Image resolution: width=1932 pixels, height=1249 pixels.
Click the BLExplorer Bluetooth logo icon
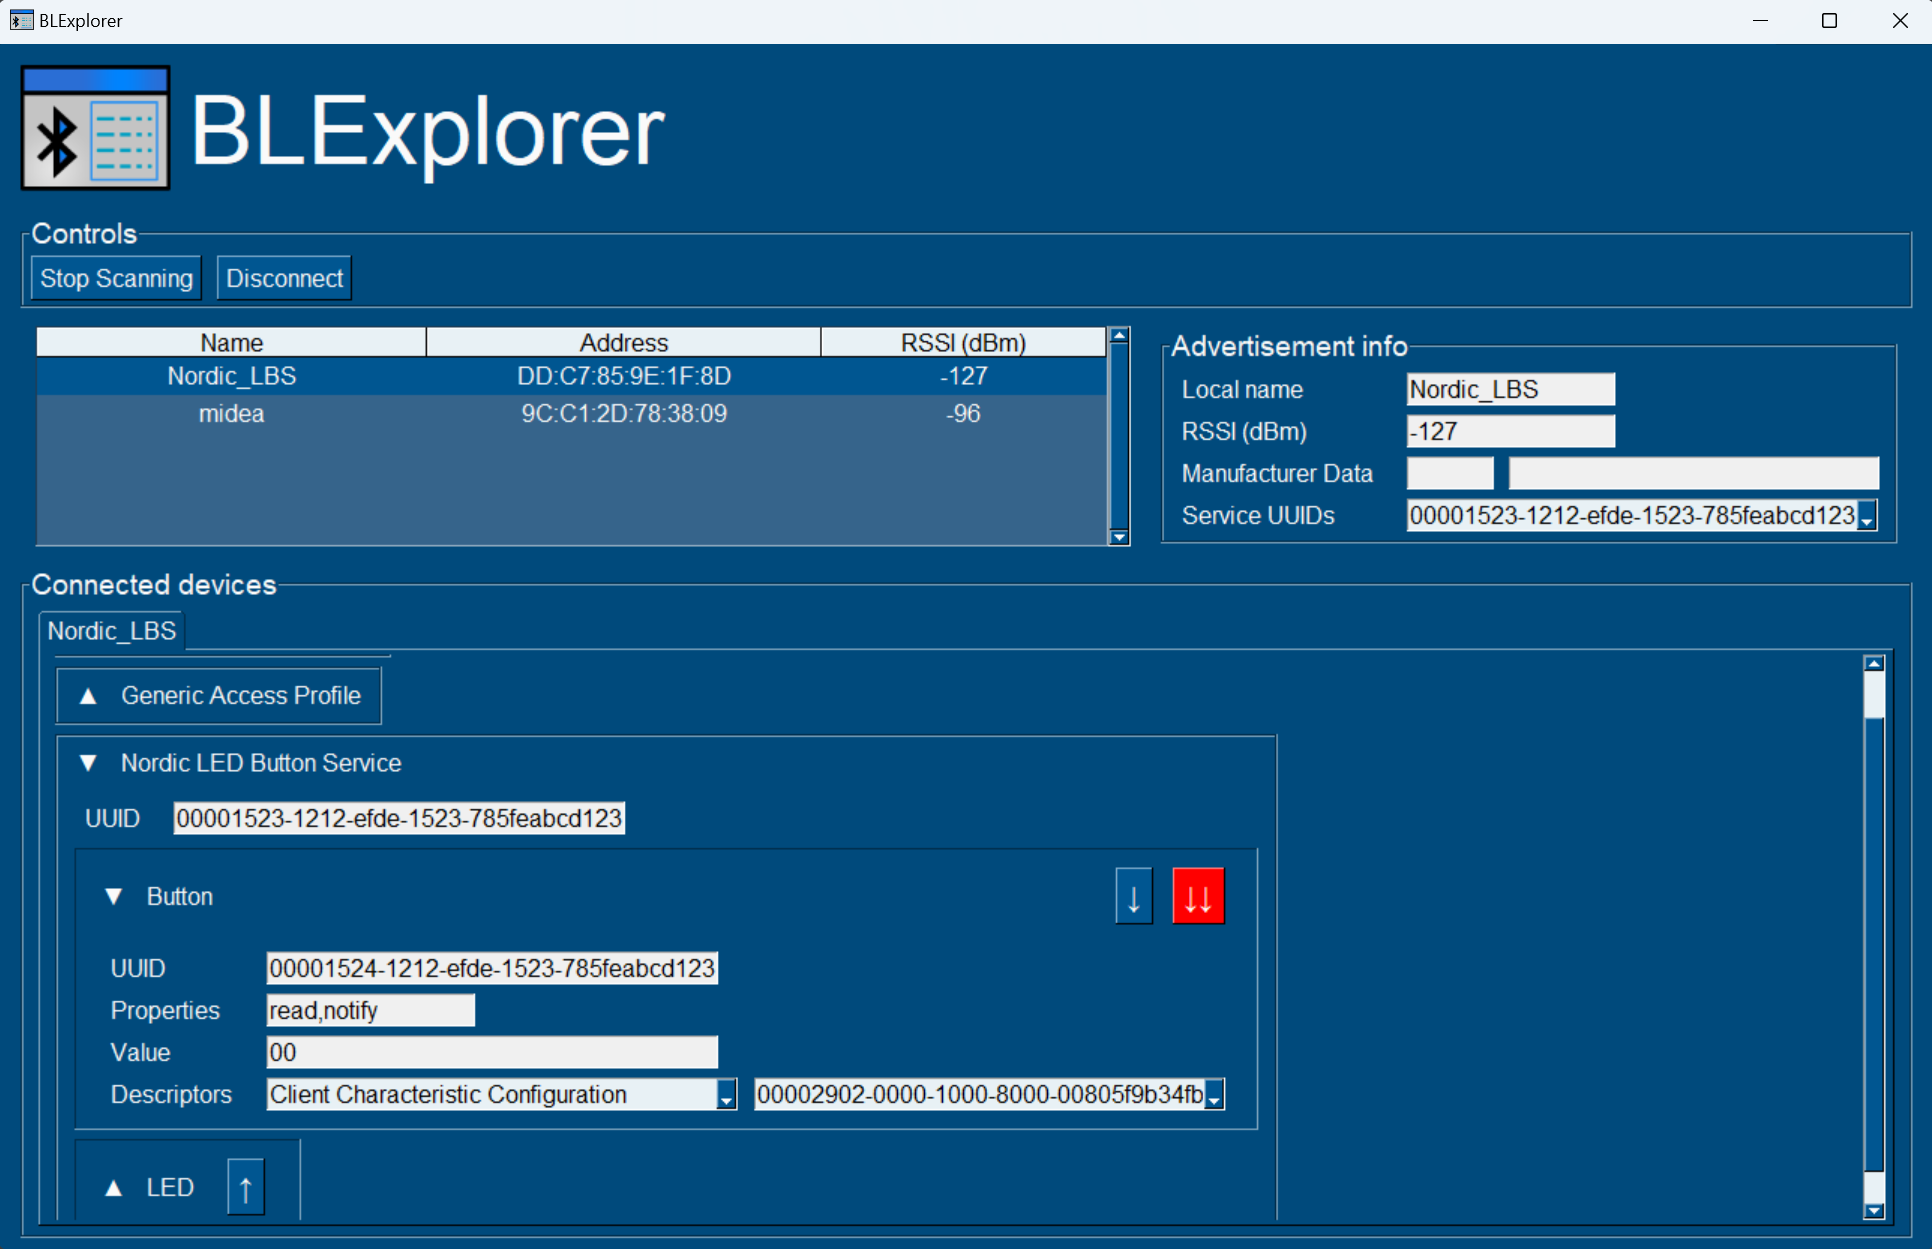pos(96,128)
